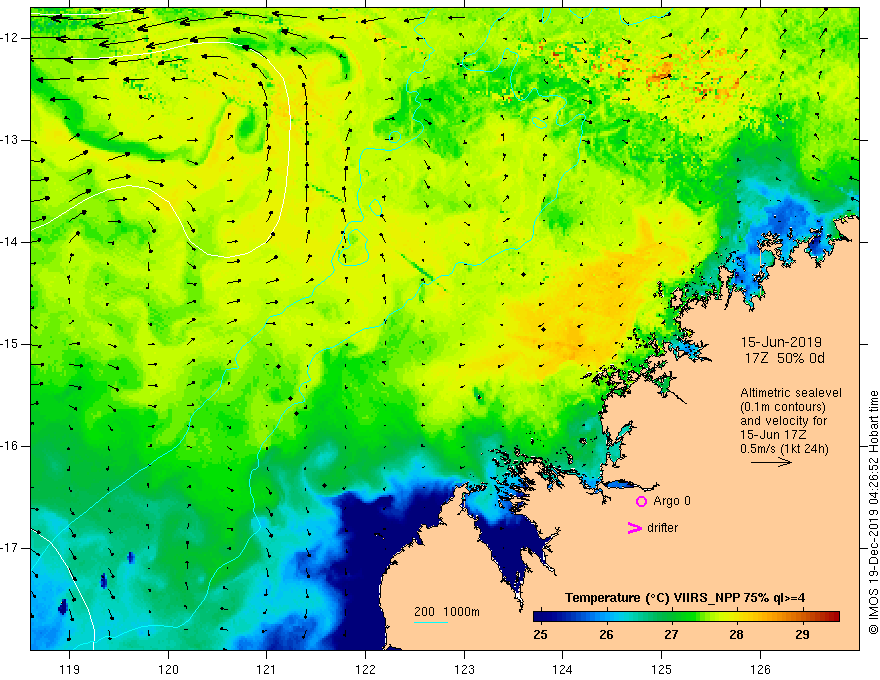
Task: Click the '27' colorbar tick label
Action: point(671,635)
